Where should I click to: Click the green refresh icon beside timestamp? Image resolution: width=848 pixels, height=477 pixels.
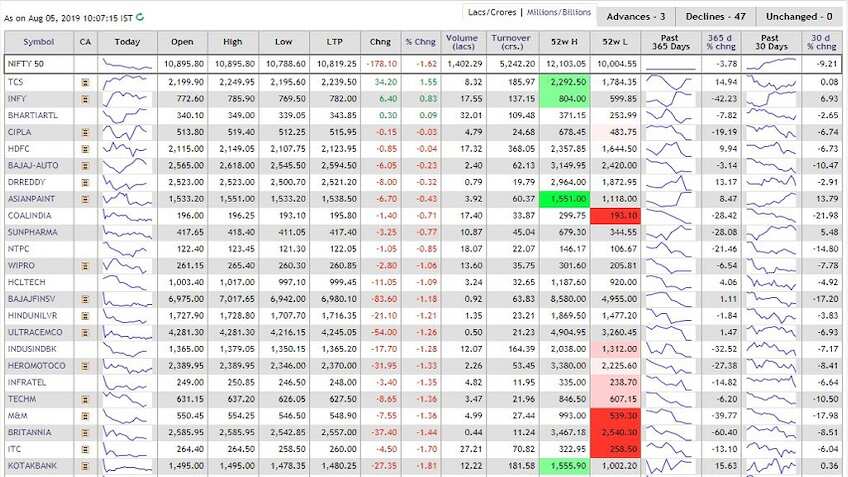point(140,17)
